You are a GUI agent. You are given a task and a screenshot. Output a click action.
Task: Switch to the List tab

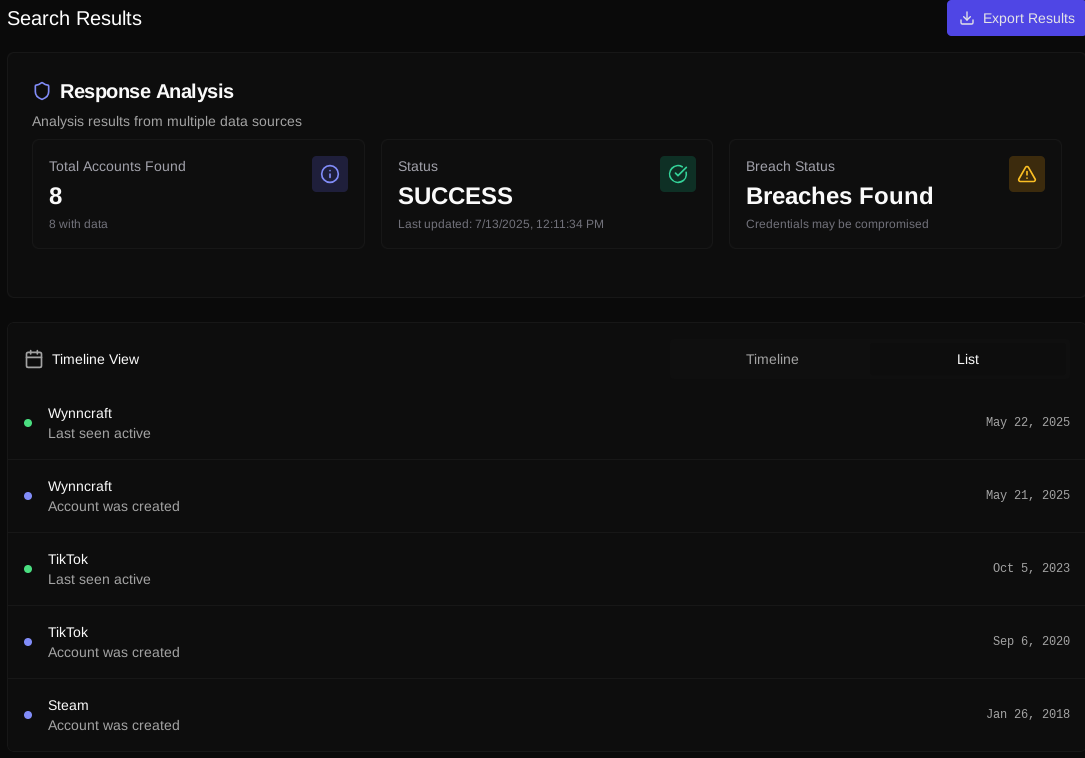click(x=967, y=359)
